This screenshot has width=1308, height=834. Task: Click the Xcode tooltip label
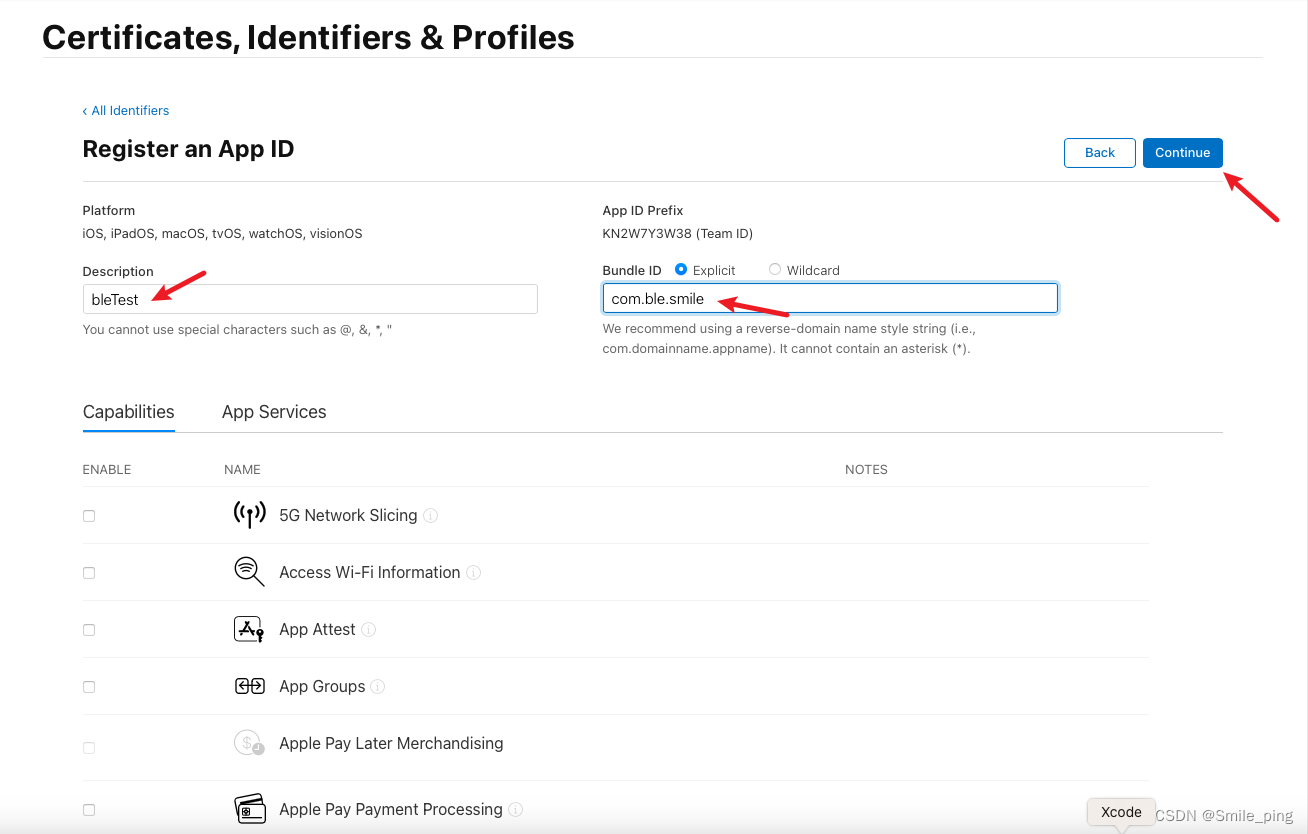[x=1121, y=812]
